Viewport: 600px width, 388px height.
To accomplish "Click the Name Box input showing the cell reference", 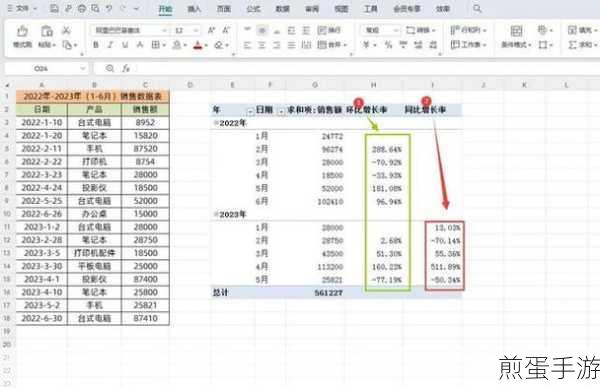I will tap(41, 68).
